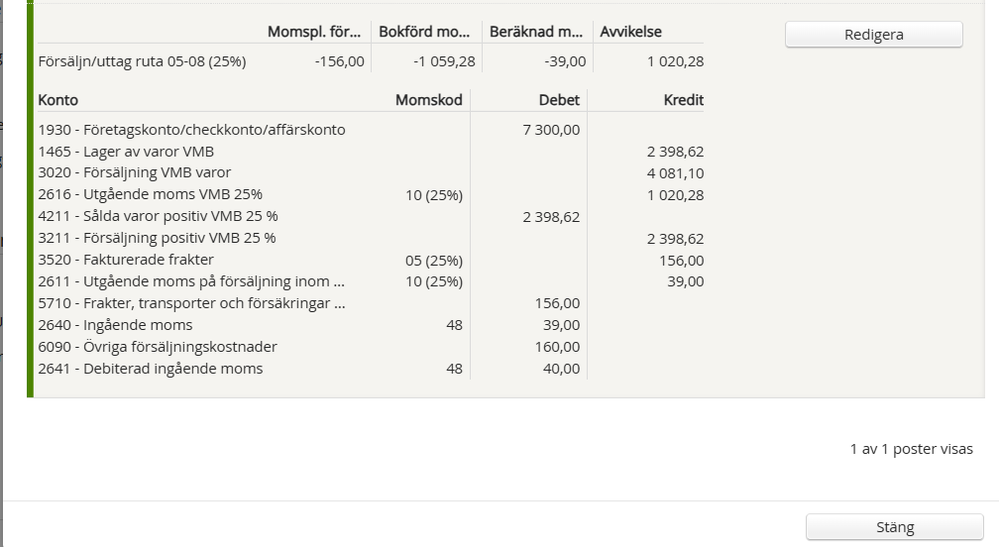Select the 2640 Ingående moms row
Screen dimensions: 999x547
tap(115, 325)
